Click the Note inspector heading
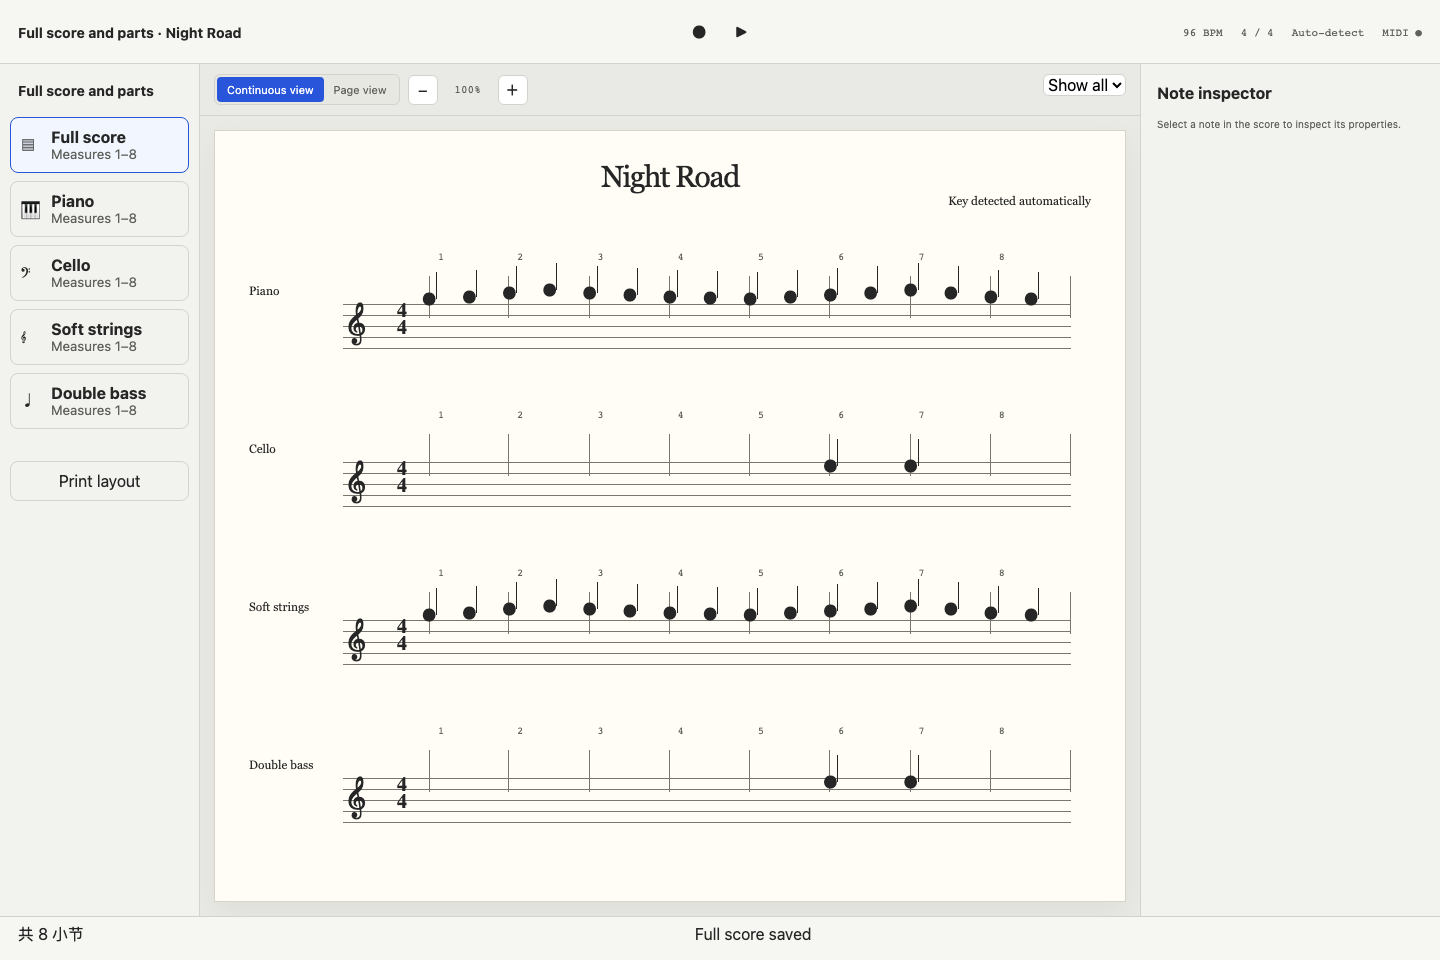 (1214, 93)
